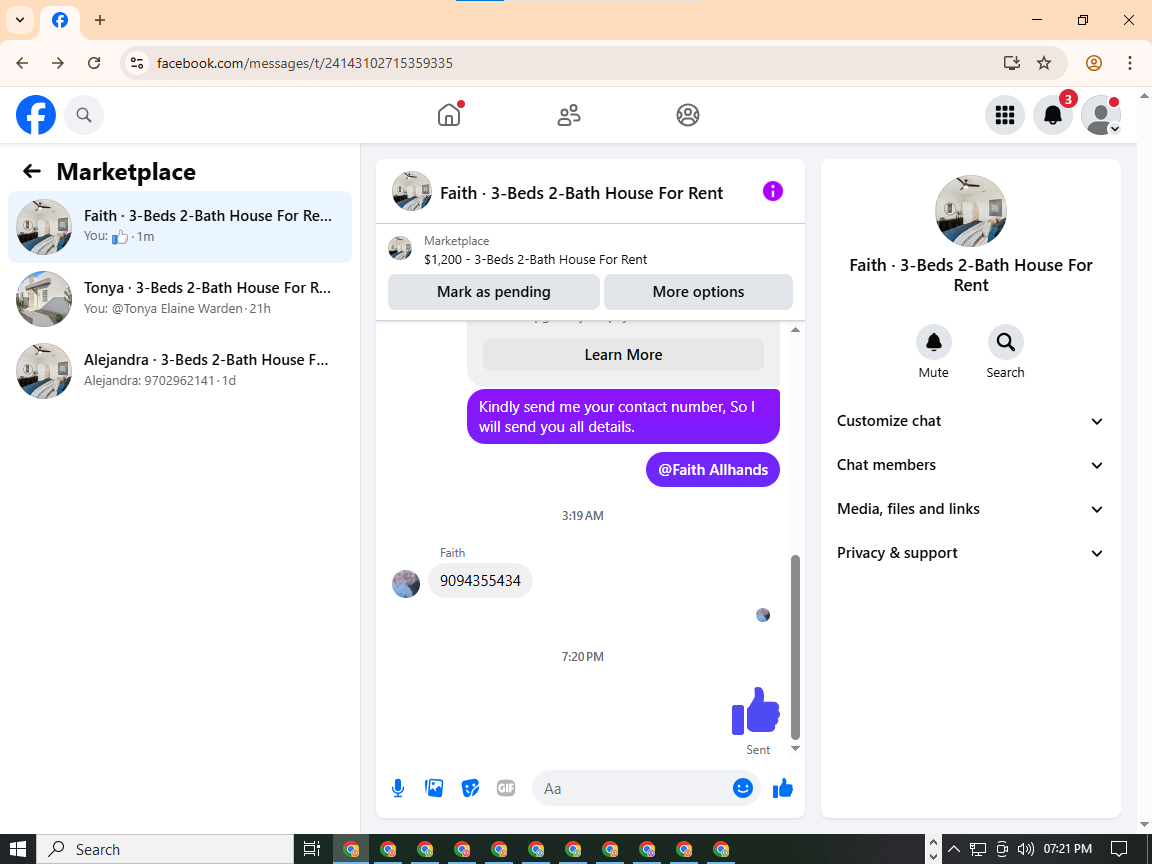Screen dimensions: 1152x864
Task: Click the seen-by avatar under Faith's message
Action: tap(763, 615)
